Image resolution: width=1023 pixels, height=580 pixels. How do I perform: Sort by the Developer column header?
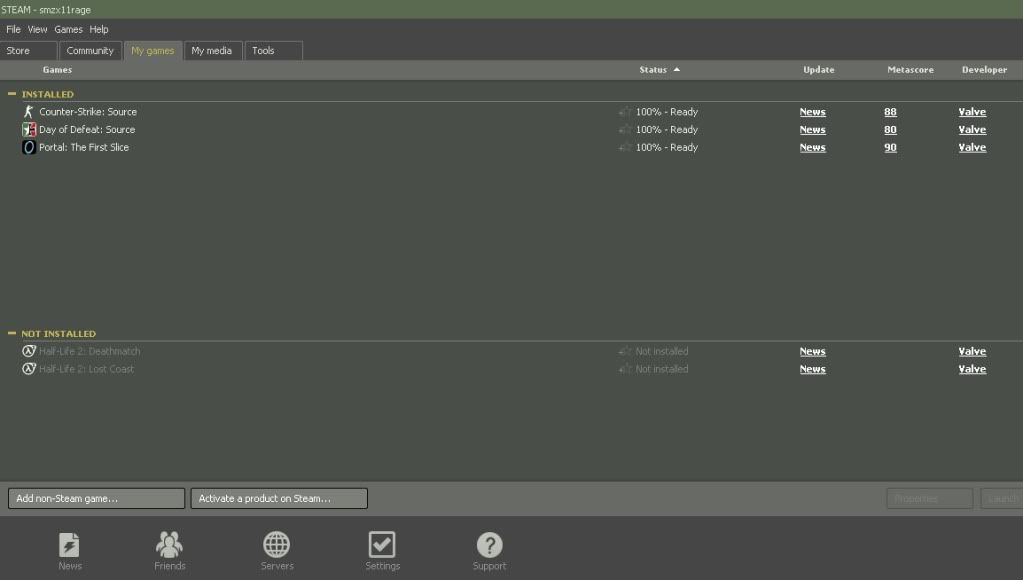[x=985, y=70]
